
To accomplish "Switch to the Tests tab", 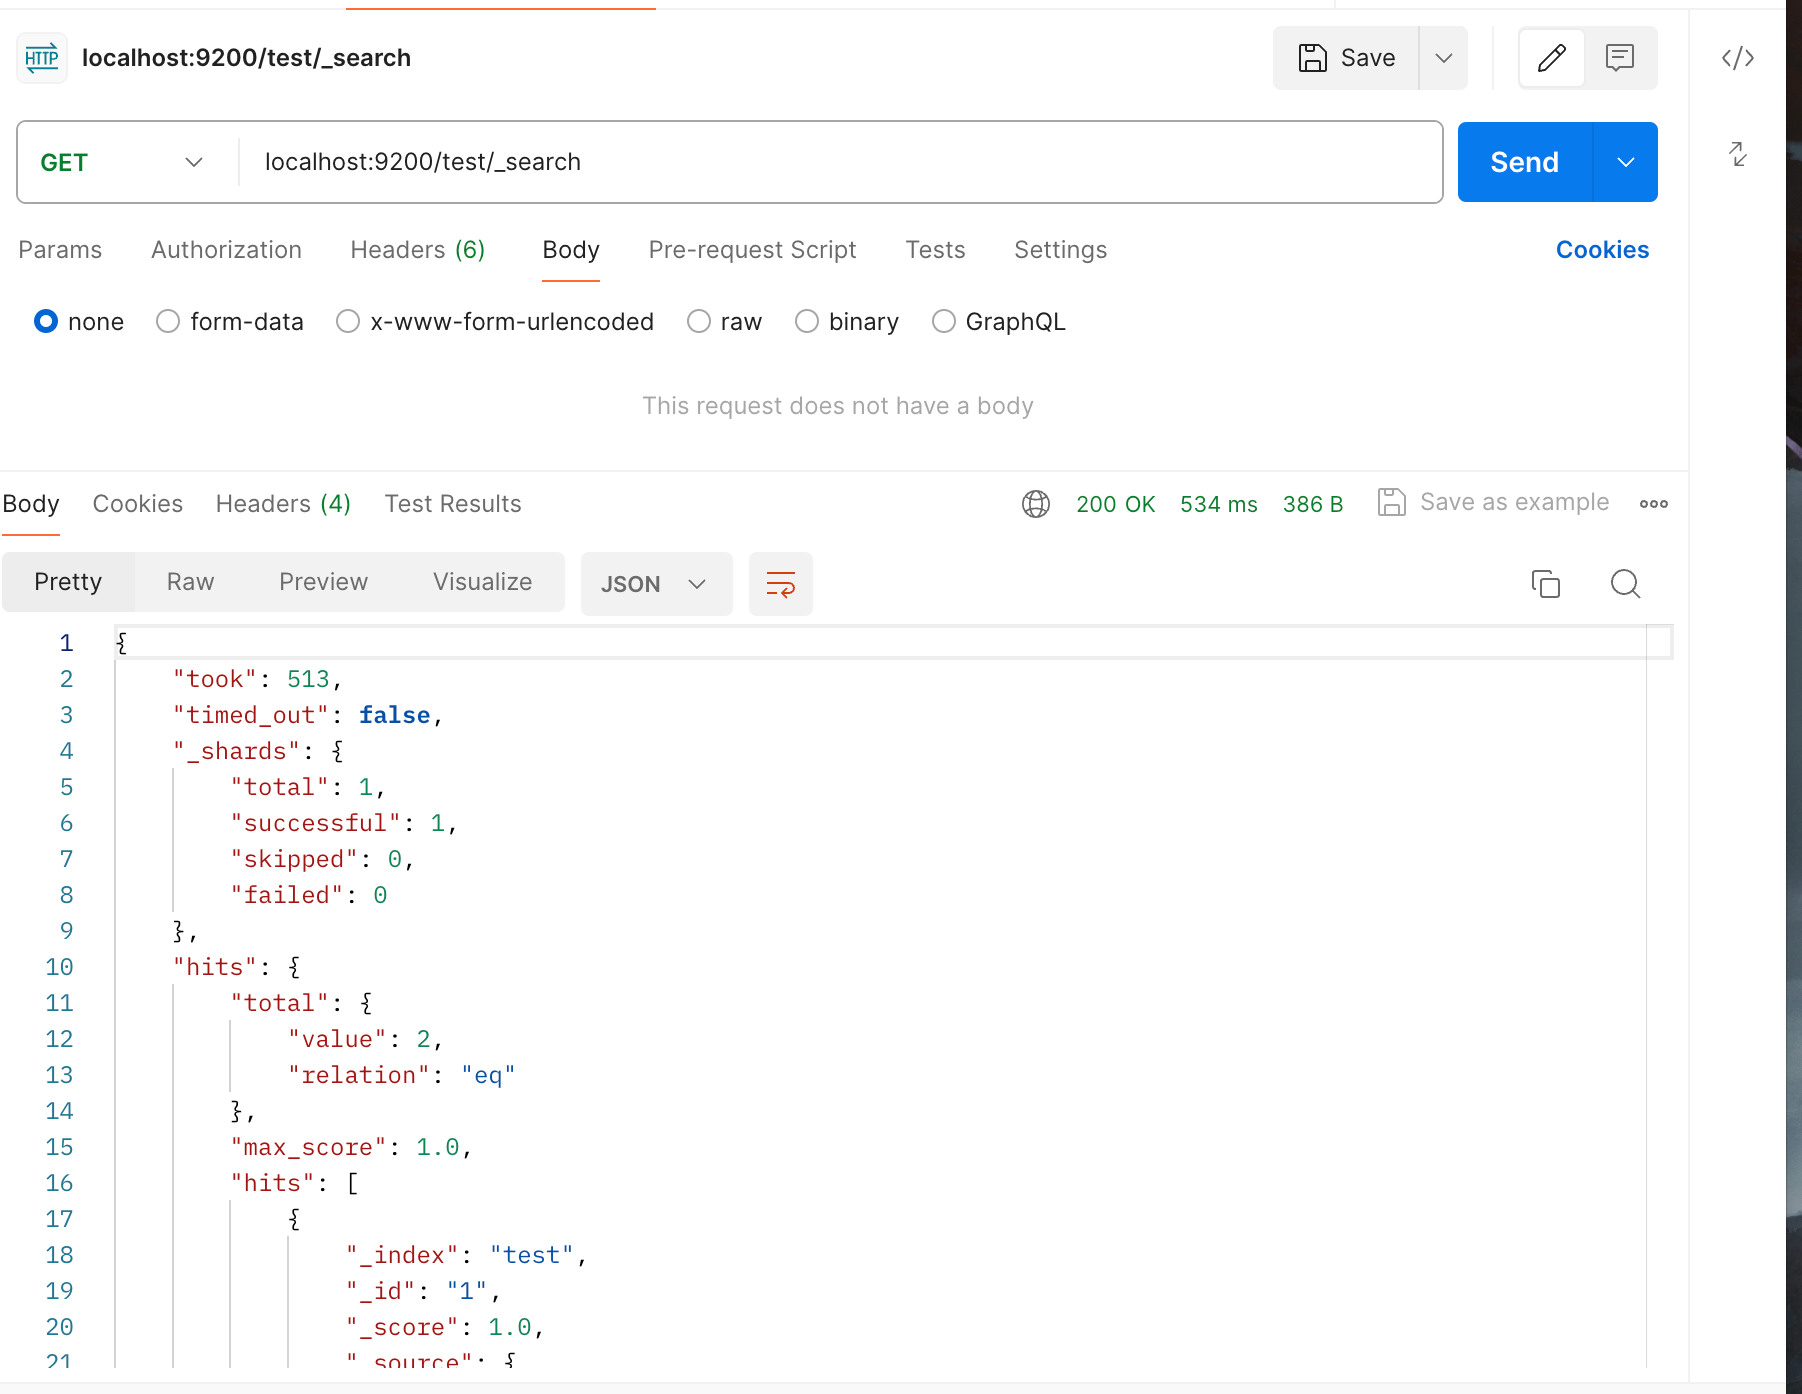I will (x=936, y=250).
